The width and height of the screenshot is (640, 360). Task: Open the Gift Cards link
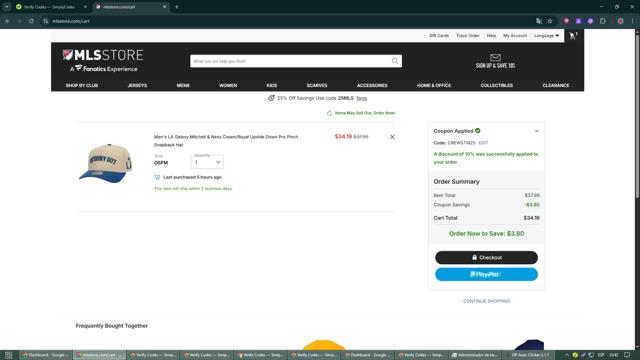coord(439,36)
